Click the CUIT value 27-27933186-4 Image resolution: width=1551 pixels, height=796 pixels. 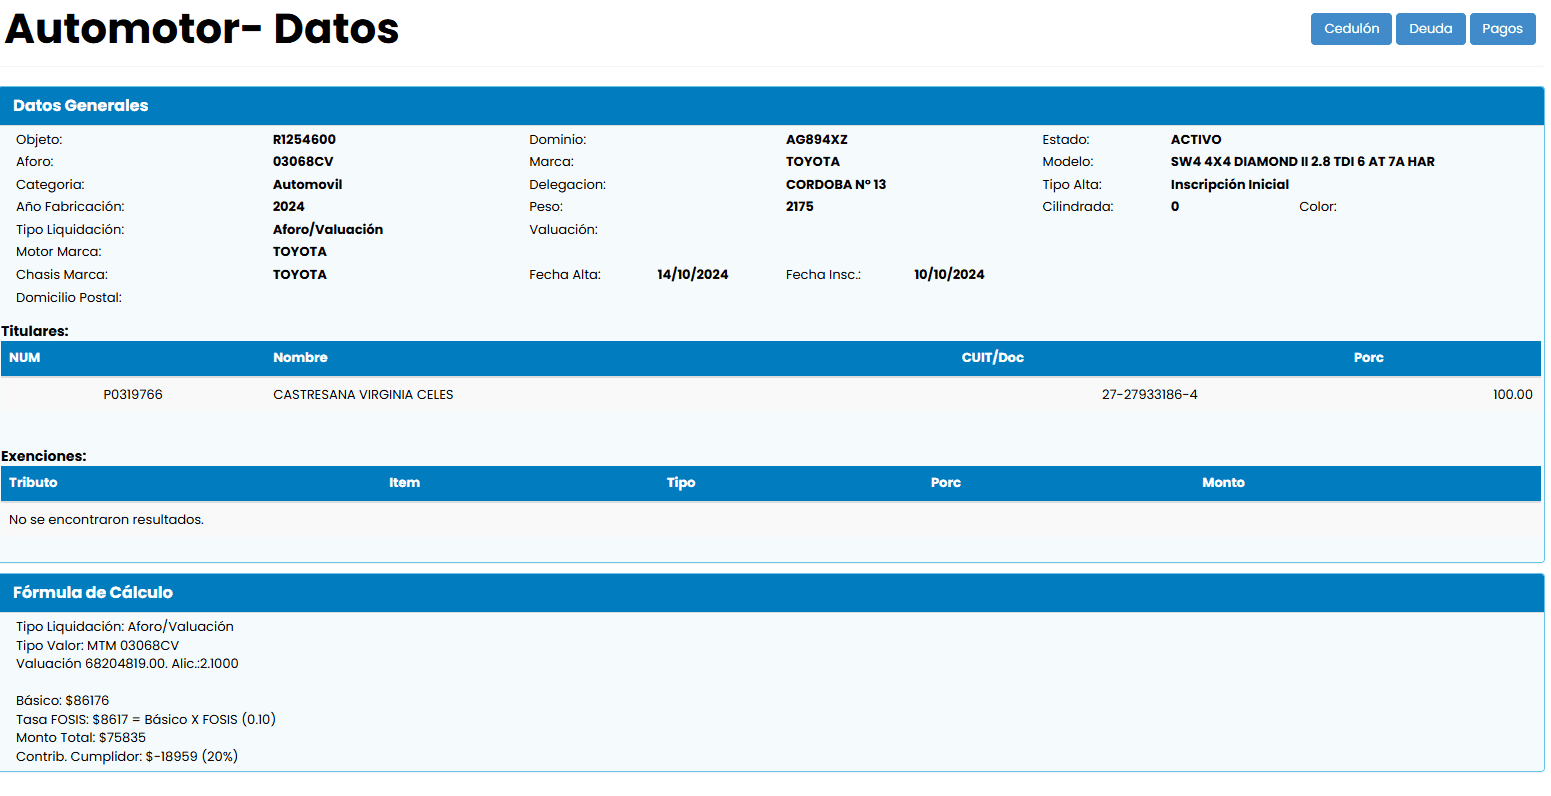click(1149, 395)
